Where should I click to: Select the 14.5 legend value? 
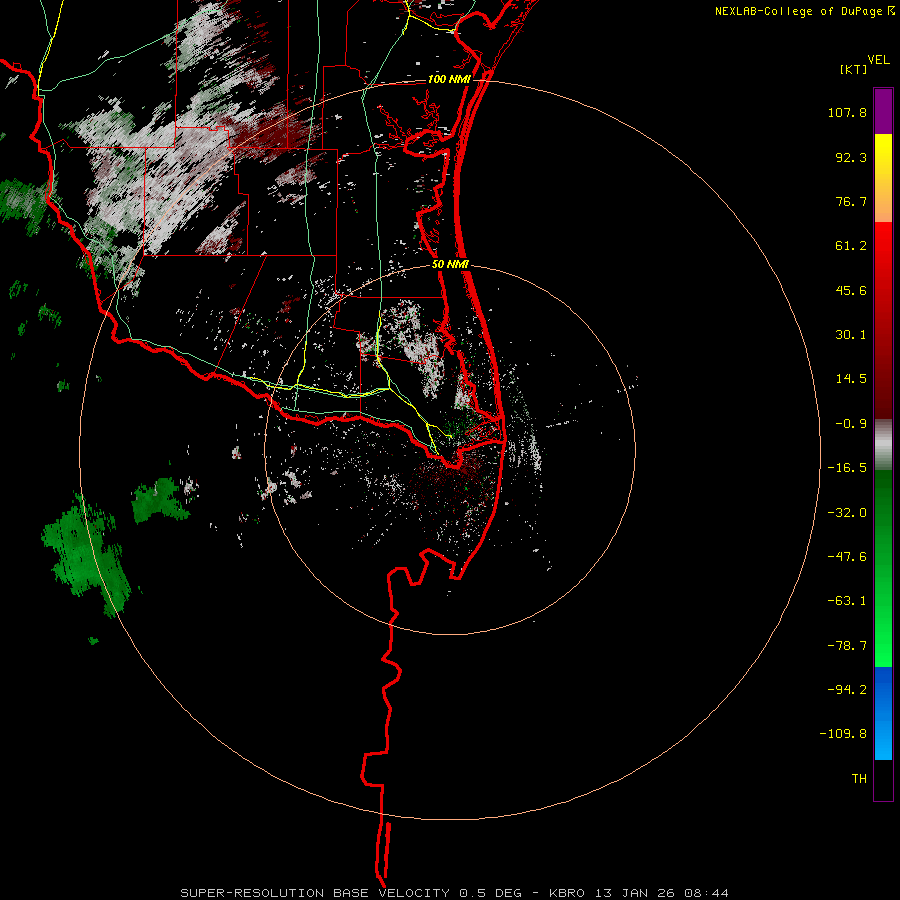pos(851,379)
